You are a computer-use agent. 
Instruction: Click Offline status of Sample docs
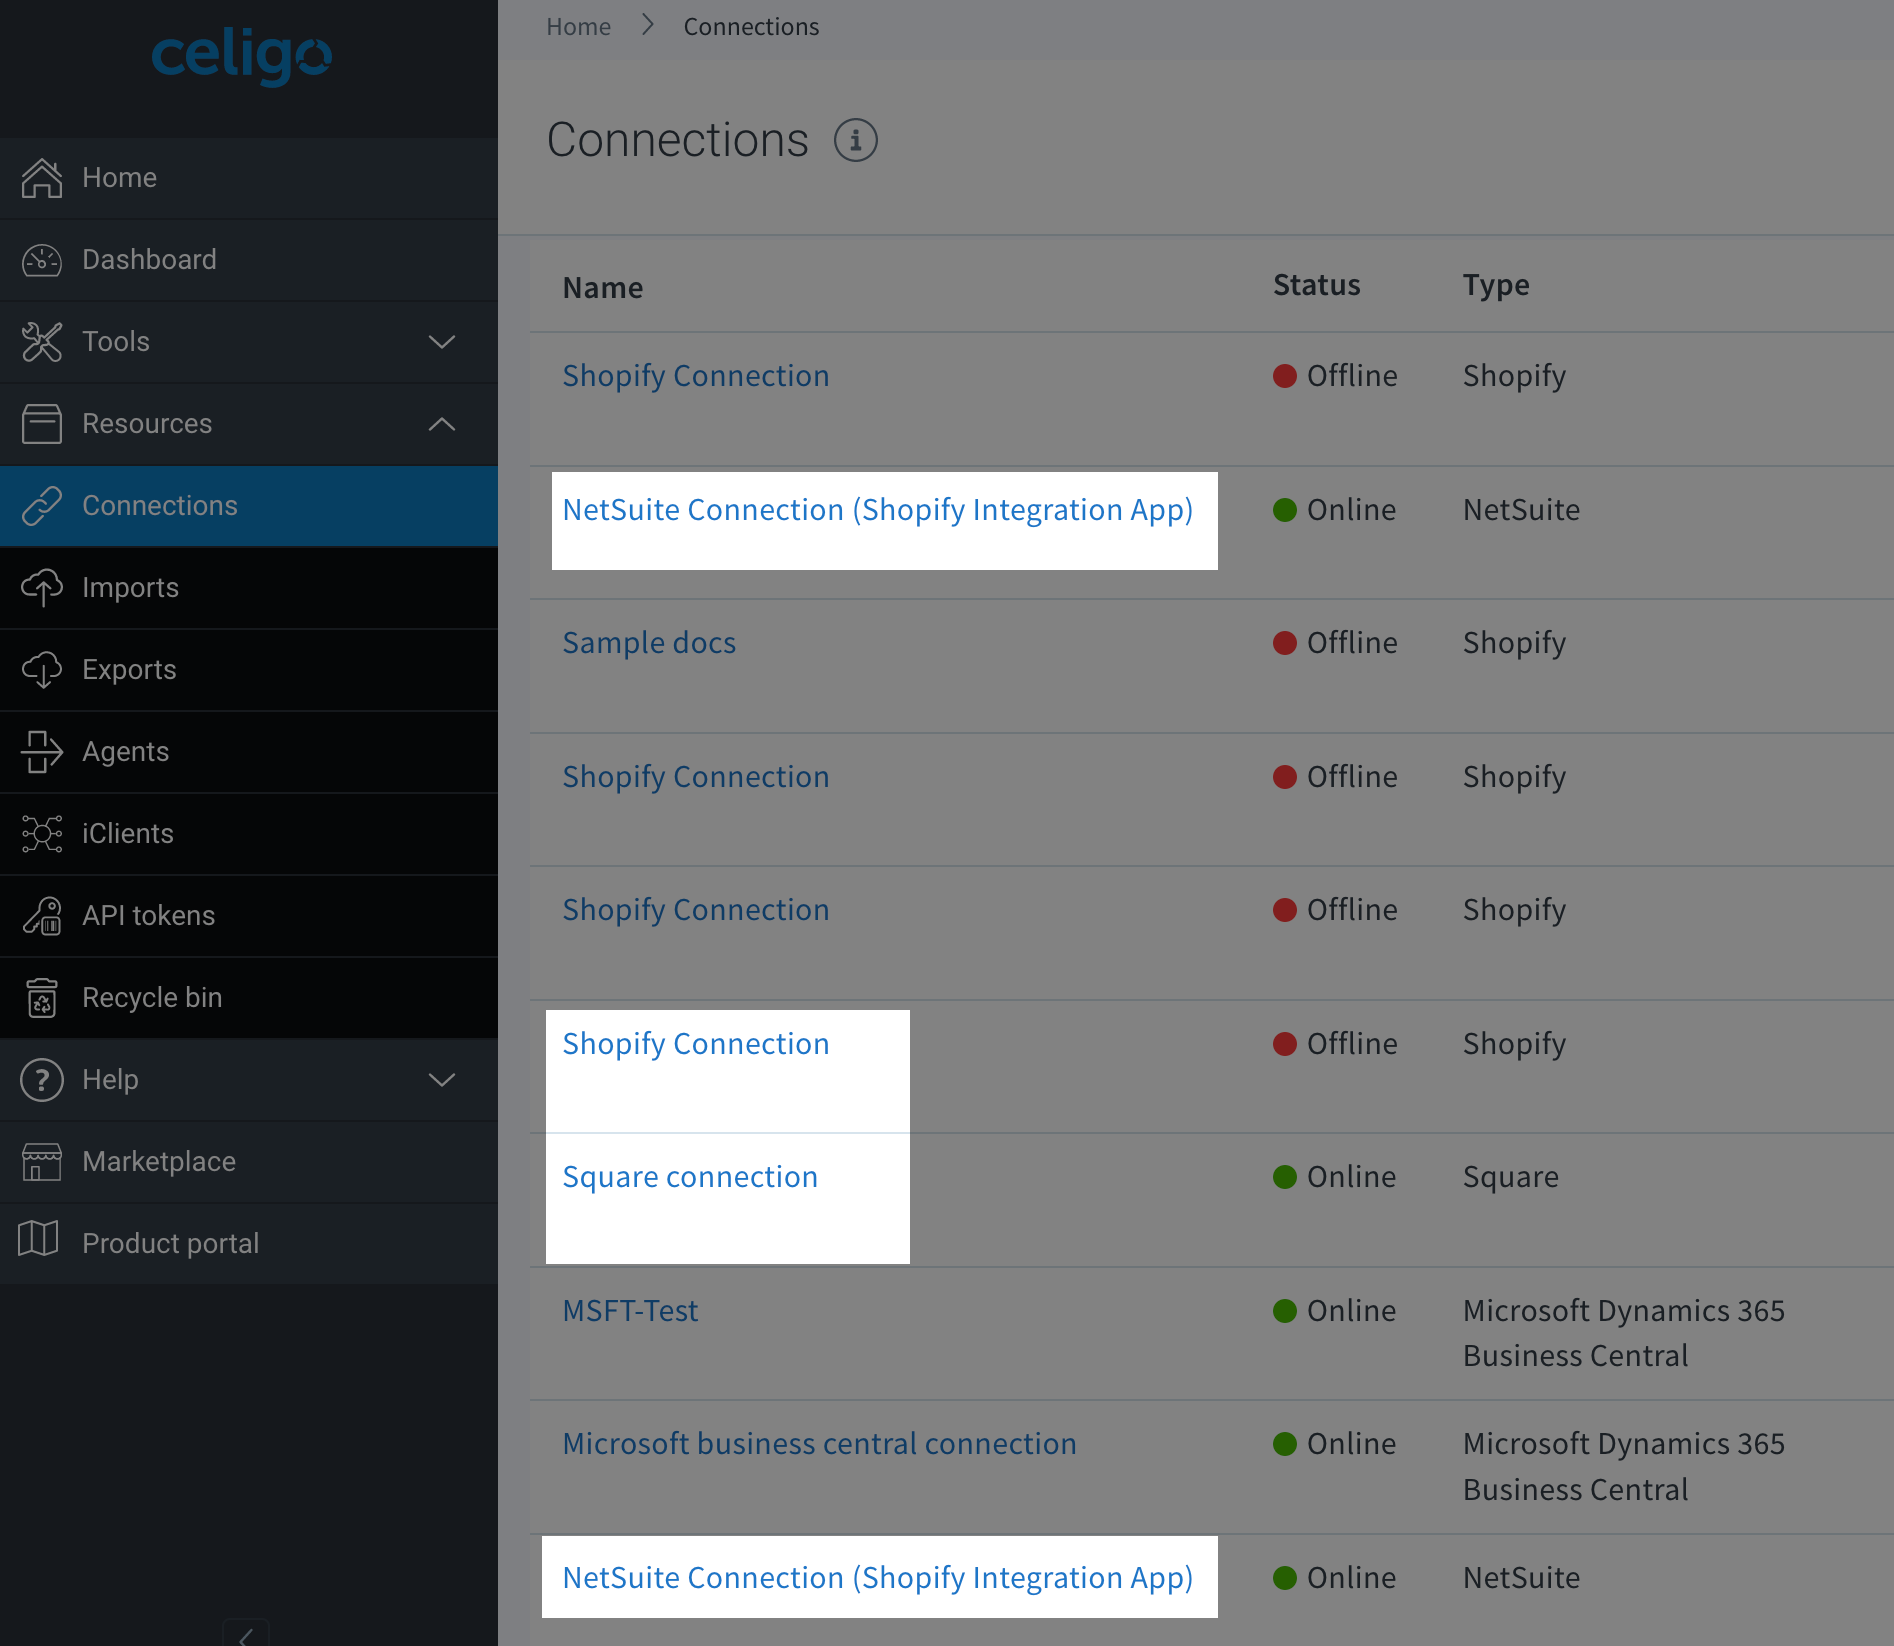[1335, 643]
